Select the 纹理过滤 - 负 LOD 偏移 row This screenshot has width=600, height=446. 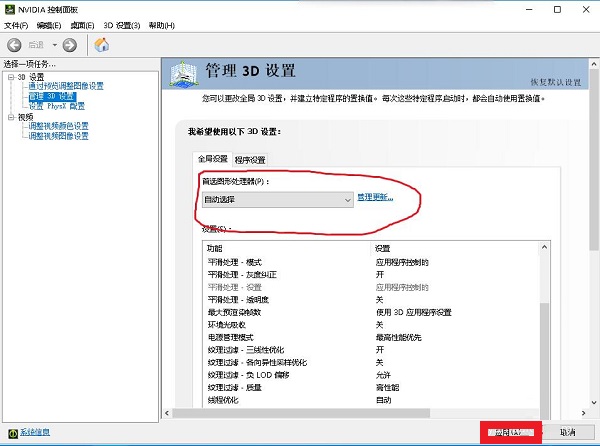372,375
